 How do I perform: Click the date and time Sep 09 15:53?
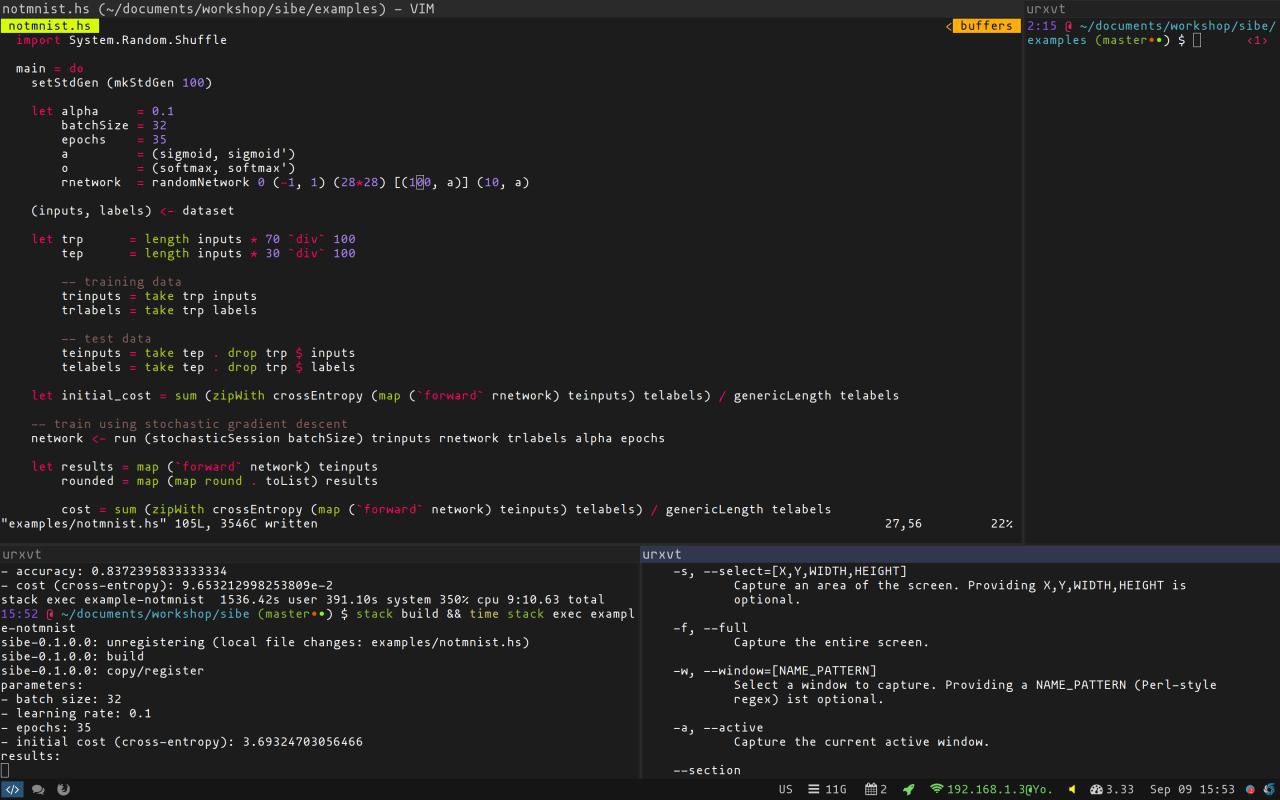[x=1192, y=789]
